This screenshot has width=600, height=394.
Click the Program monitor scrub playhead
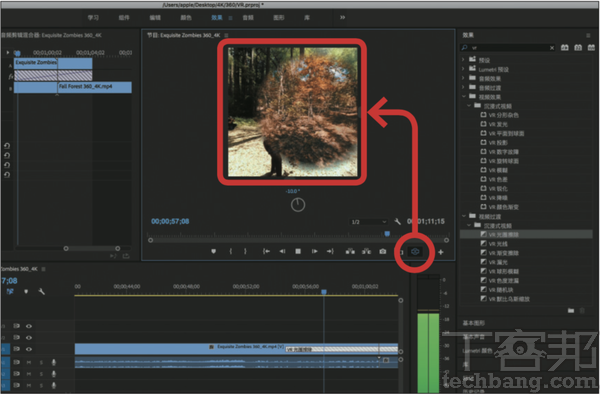tap(387, 234)
